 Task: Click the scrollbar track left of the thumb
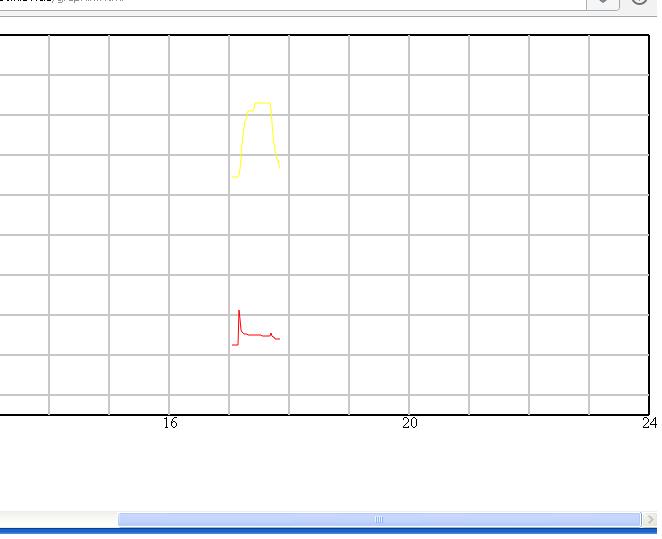click(59, 520)
